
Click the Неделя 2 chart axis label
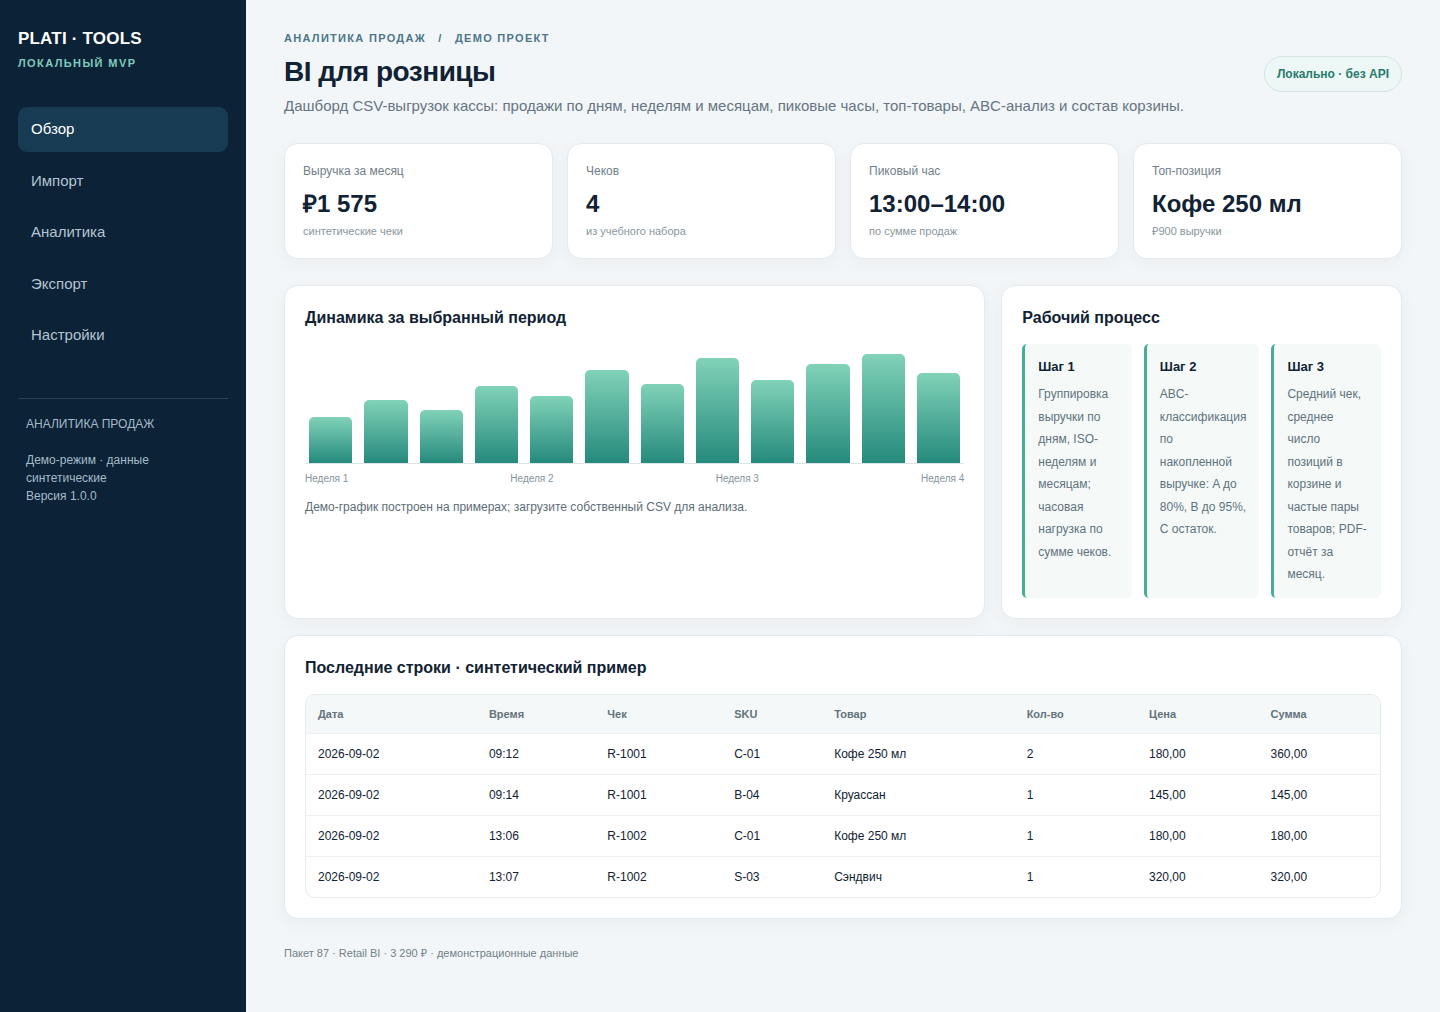[532, 478]
